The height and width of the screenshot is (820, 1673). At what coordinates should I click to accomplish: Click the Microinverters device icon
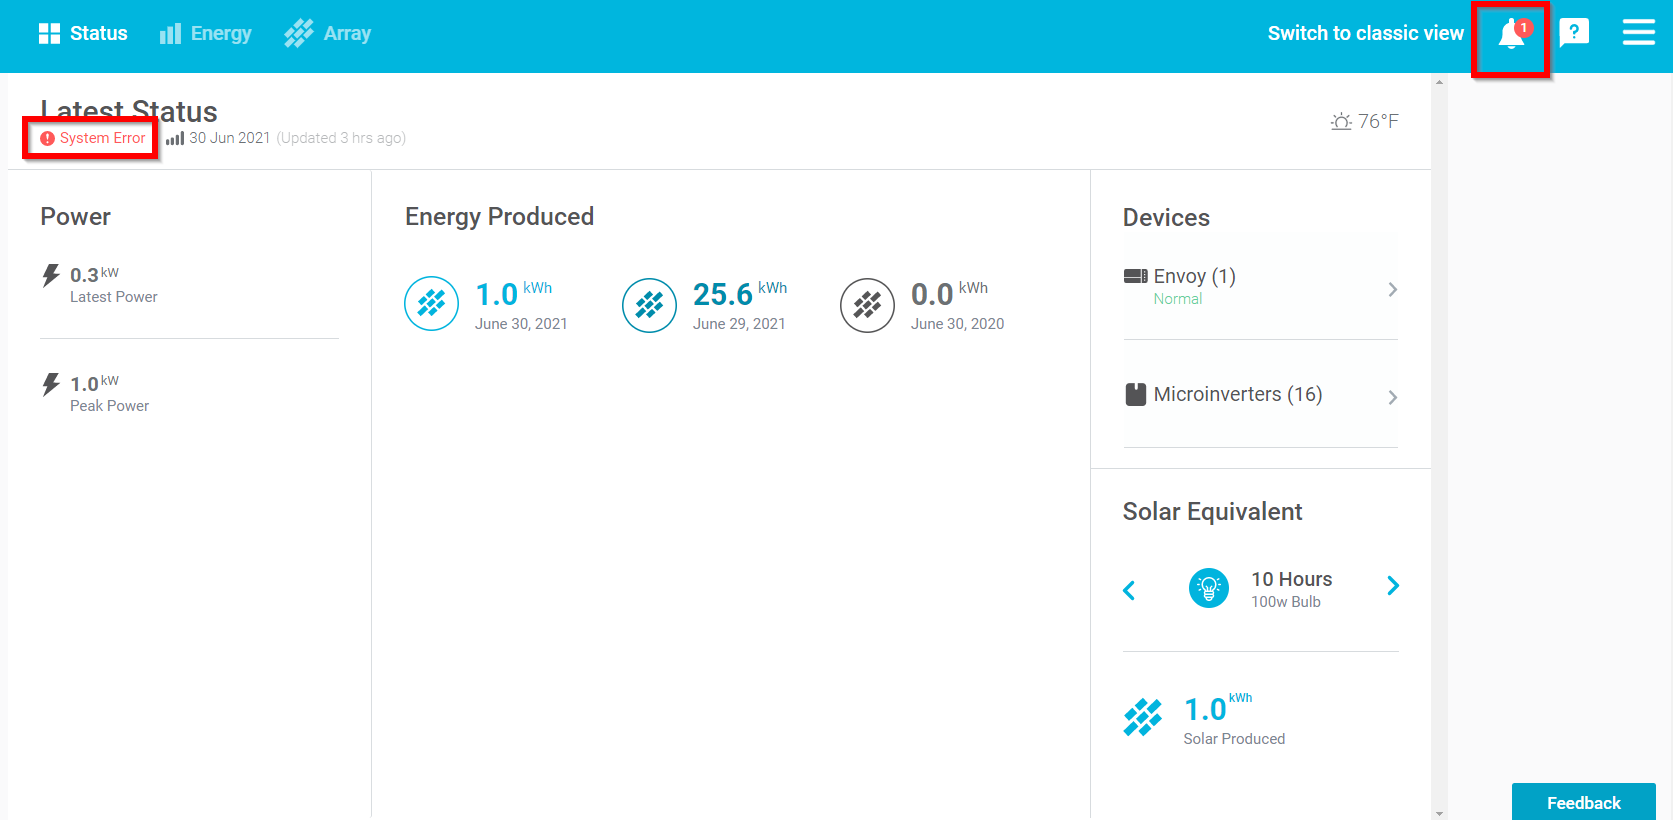pos(1136,394)
